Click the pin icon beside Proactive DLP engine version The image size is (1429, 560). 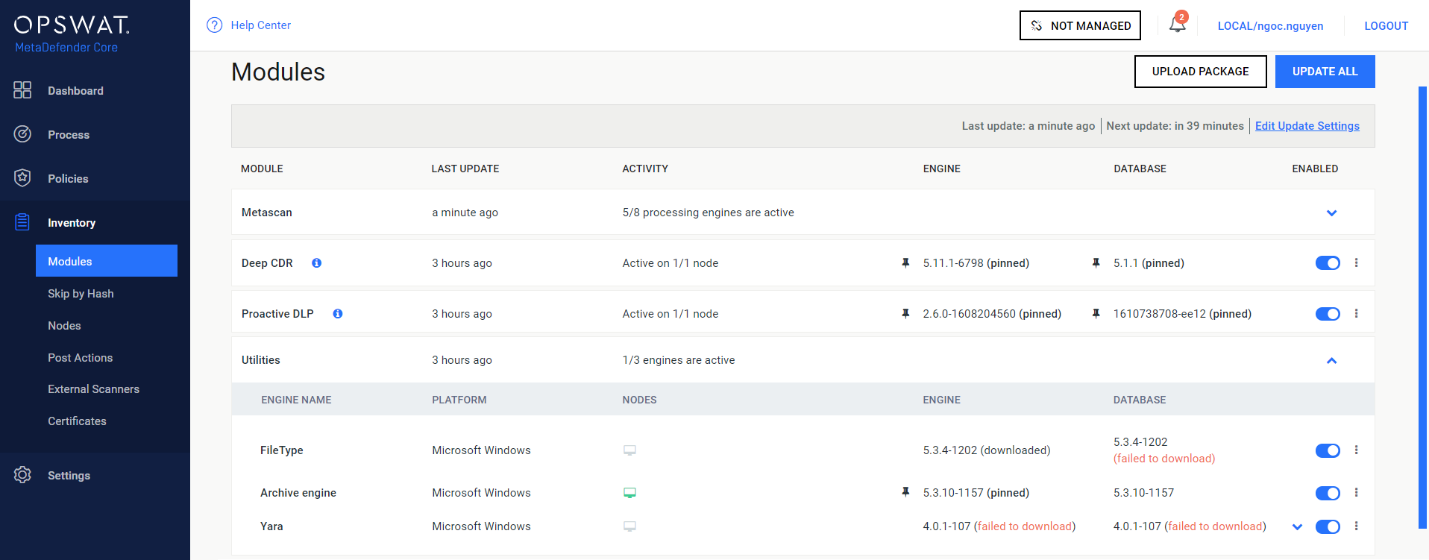(x=906, y=313)
